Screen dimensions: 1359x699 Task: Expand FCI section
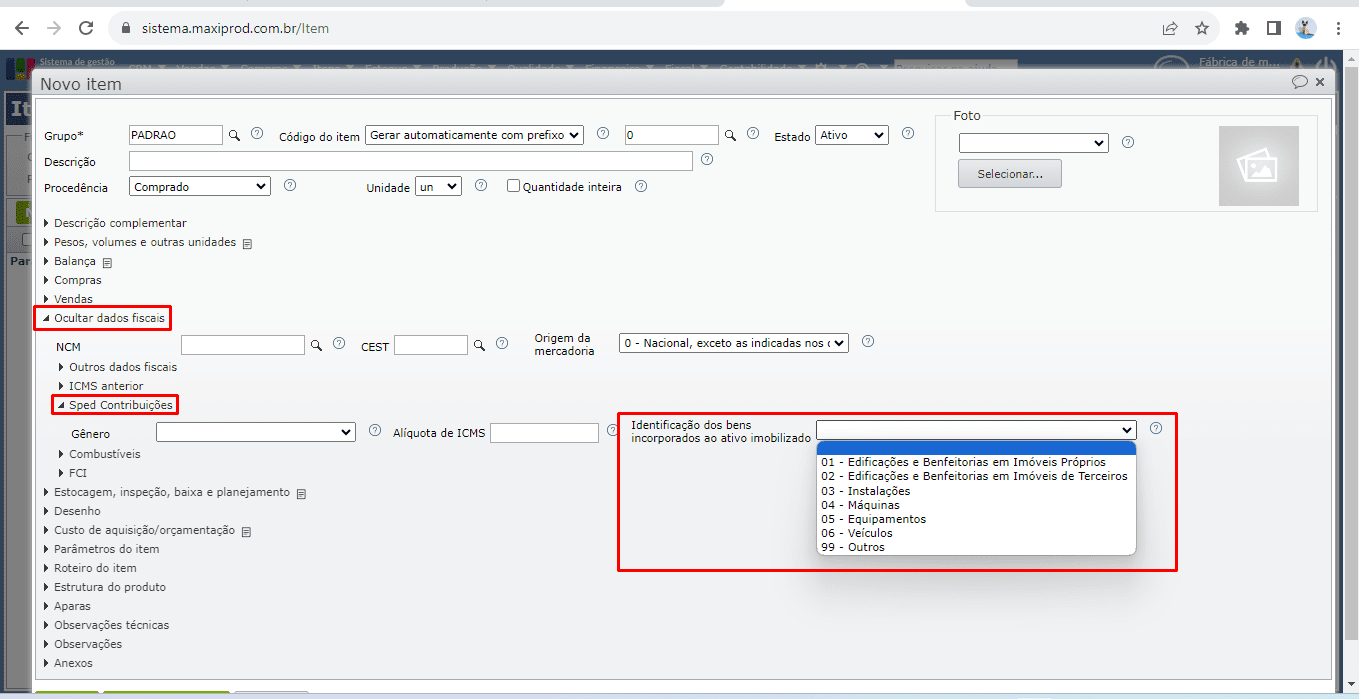point(72,473)
